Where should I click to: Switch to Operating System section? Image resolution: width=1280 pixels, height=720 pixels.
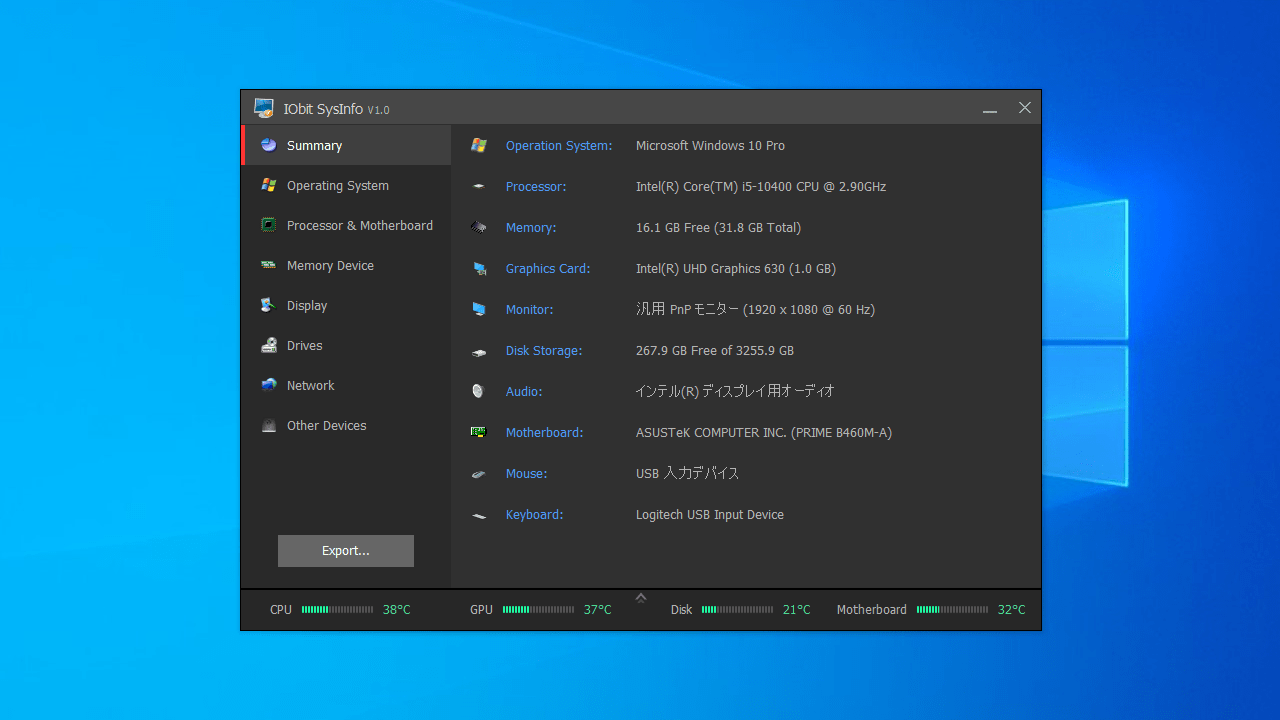tap(346, 185)
